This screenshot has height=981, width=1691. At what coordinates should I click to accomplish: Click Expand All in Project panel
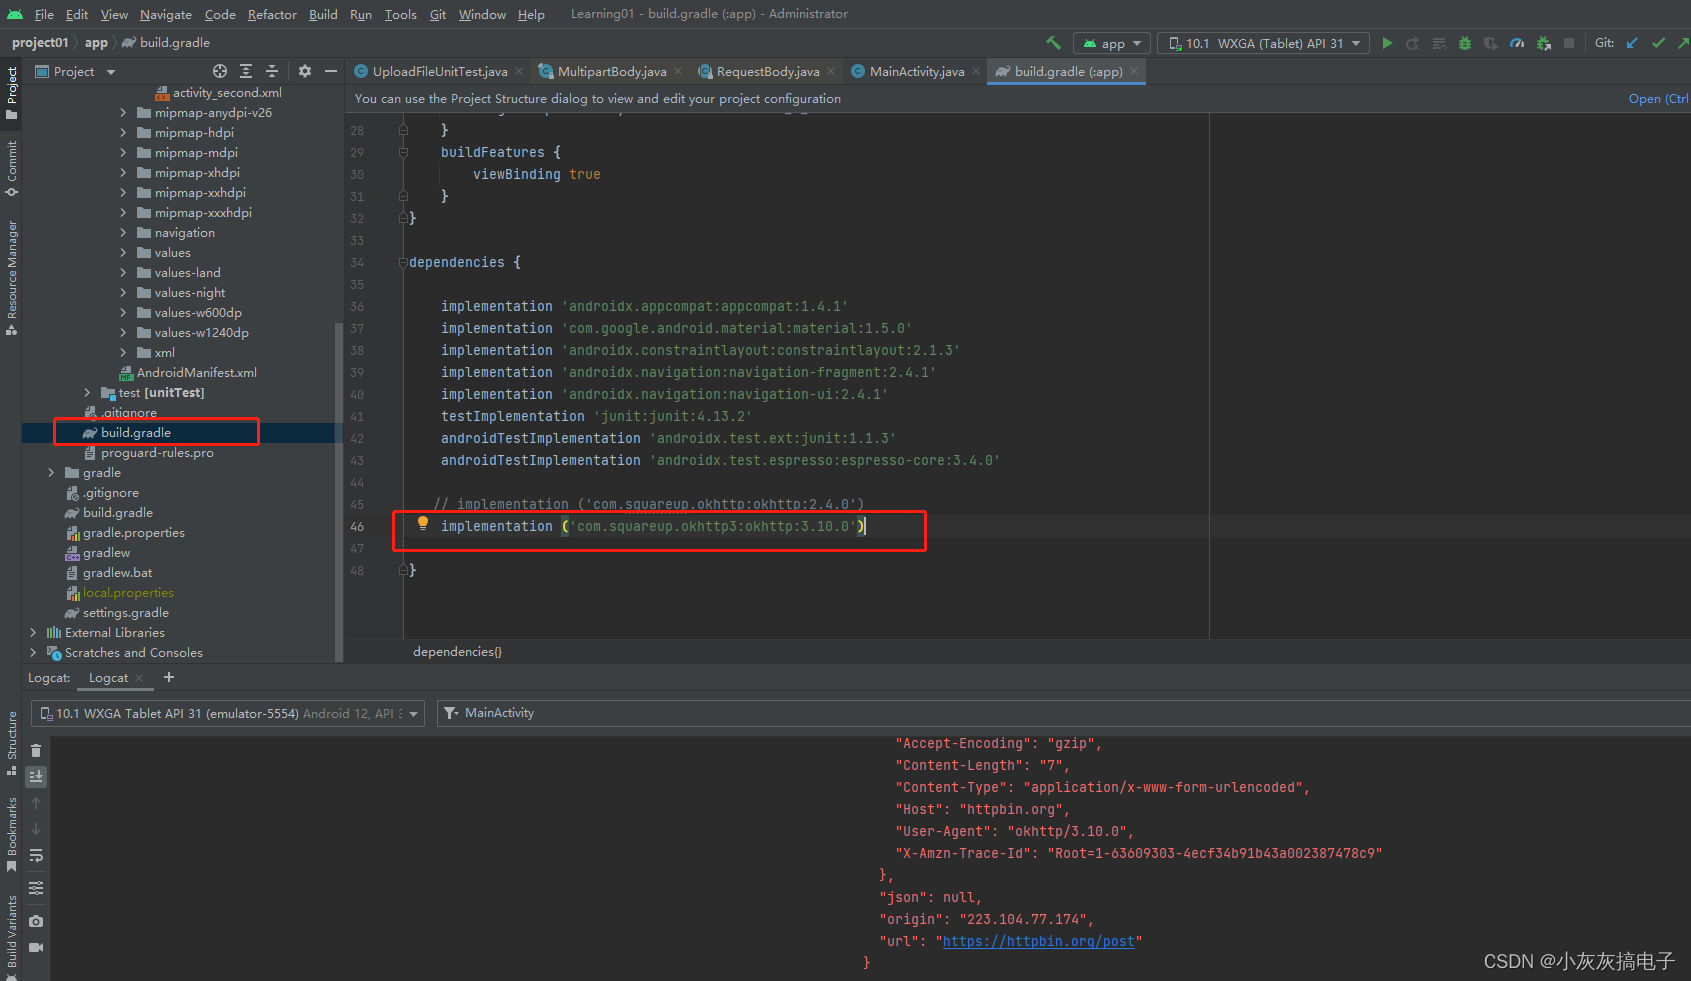point(246,71)
